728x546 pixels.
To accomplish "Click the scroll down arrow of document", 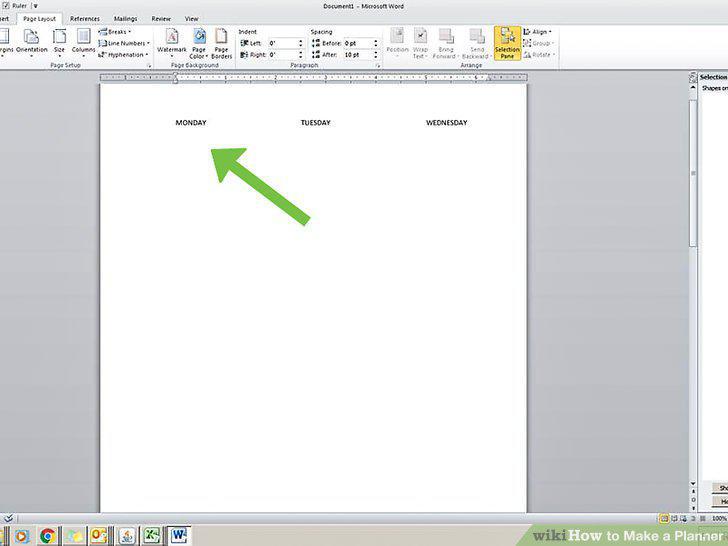I will 693,483.
